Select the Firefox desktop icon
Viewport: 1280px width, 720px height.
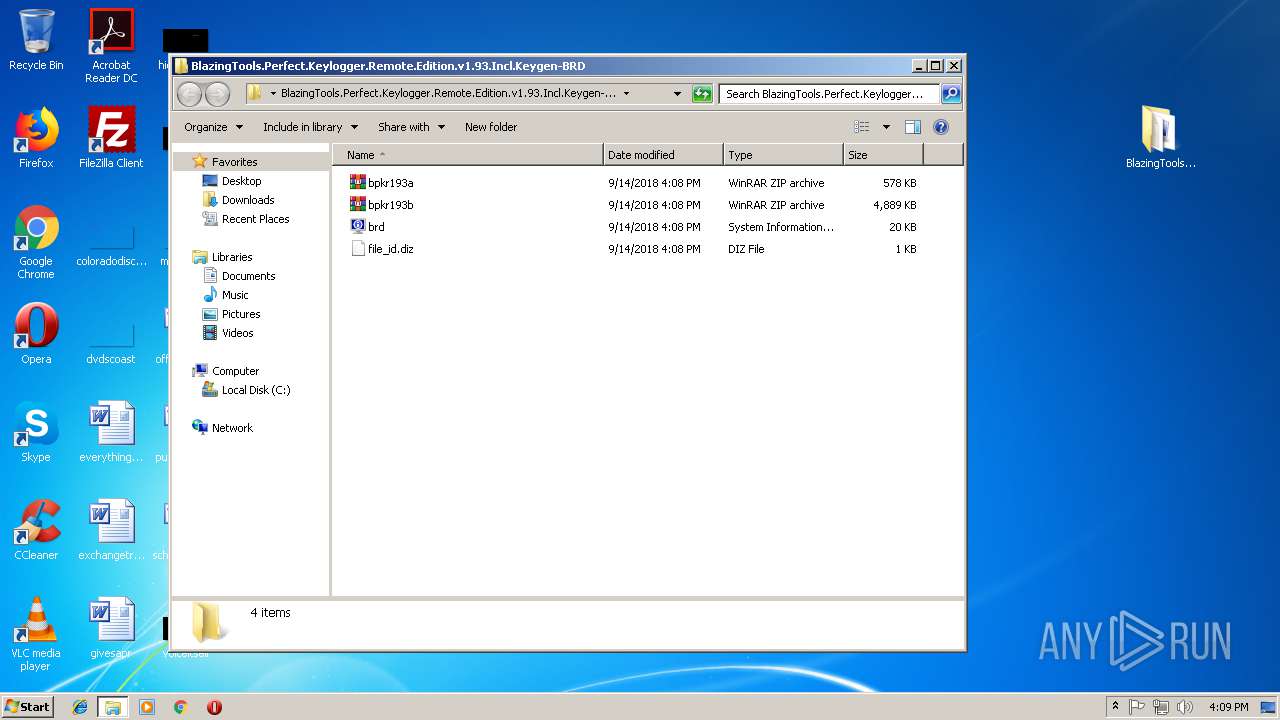coord(36,138)
